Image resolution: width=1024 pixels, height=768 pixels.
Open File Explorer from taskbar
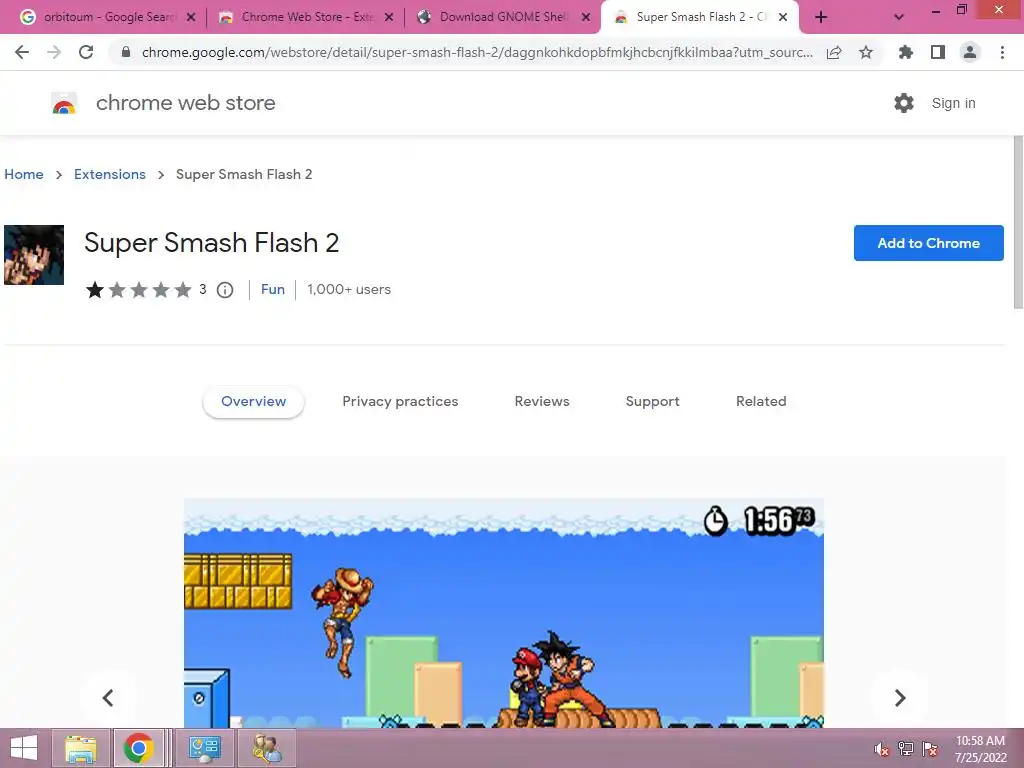(x=81, y=748)
